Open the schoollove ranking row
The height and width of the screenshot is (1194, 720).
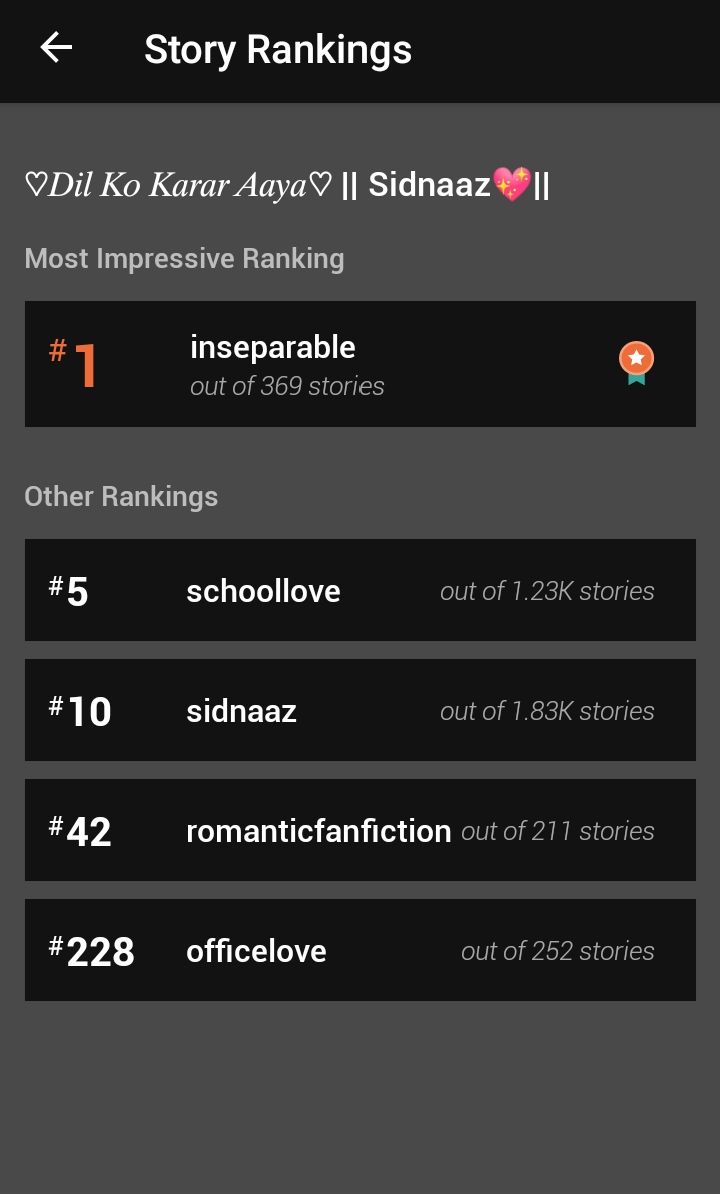click(360, 590)
